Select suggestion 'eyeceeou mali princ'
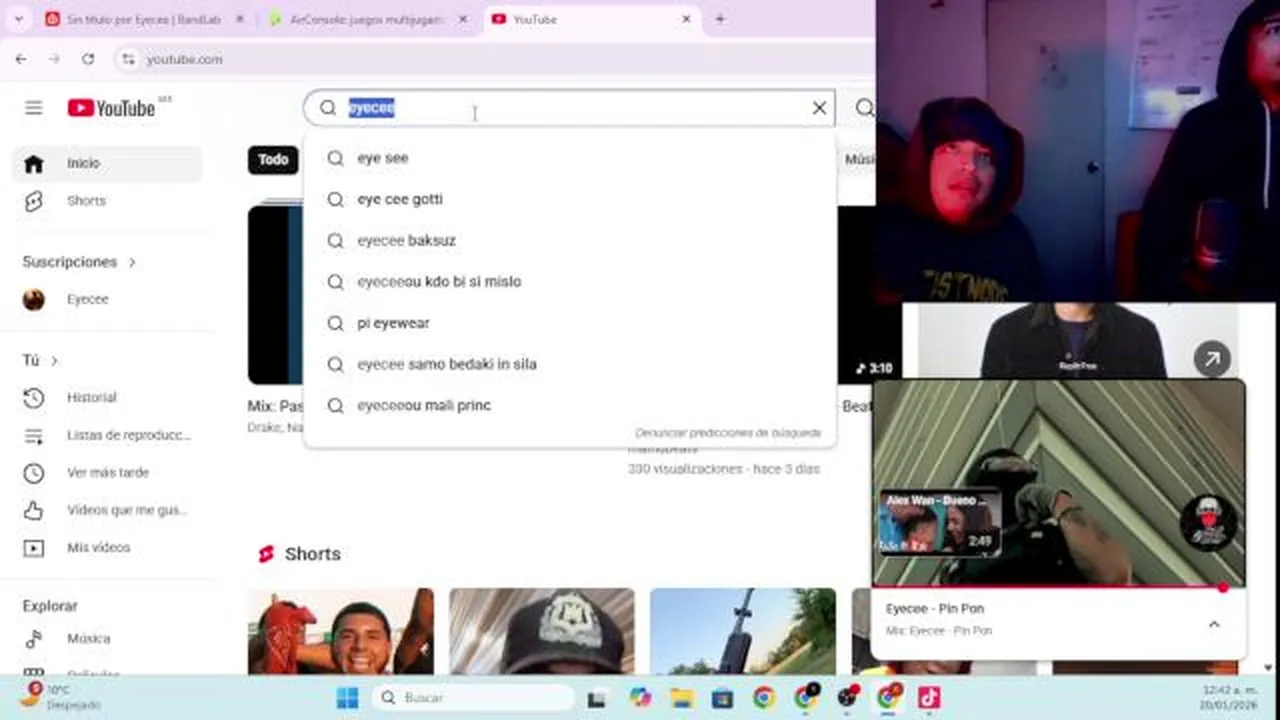 (x=570, y=405)
